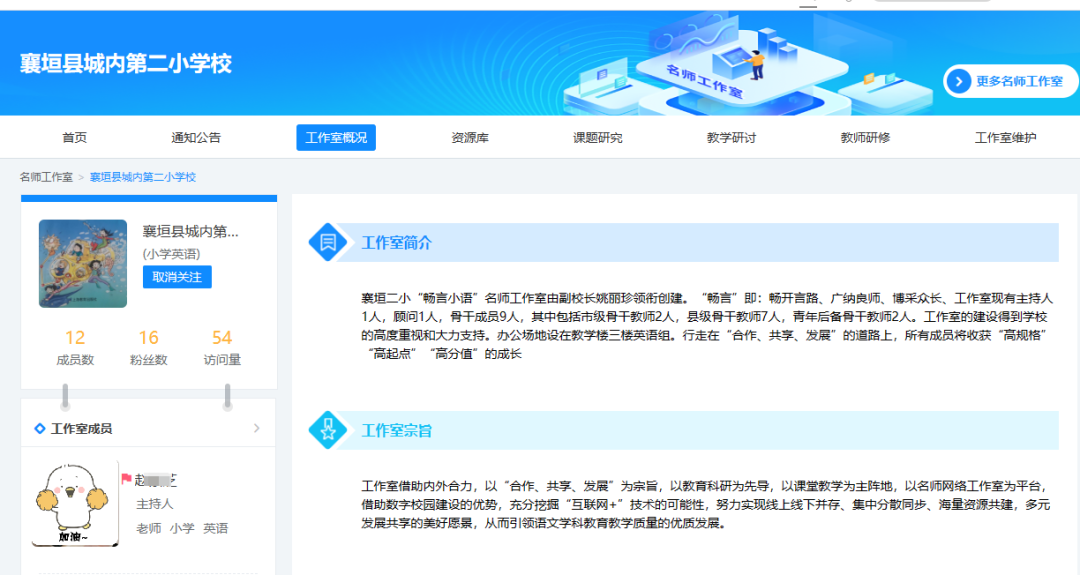Open the 课题研究 tab

coord(597,138)
